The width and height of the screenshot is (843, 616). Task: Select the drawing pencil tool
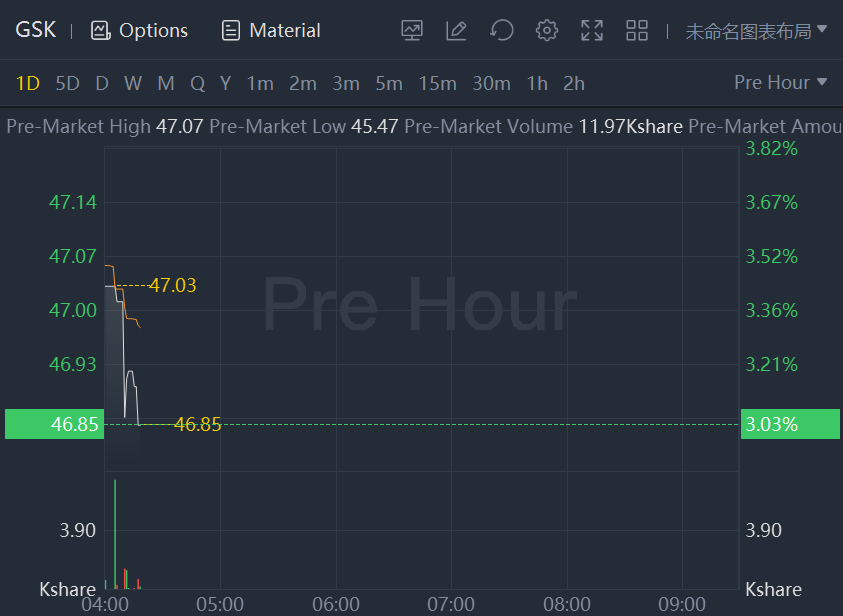pyautogui.click(x=456, y=30)
